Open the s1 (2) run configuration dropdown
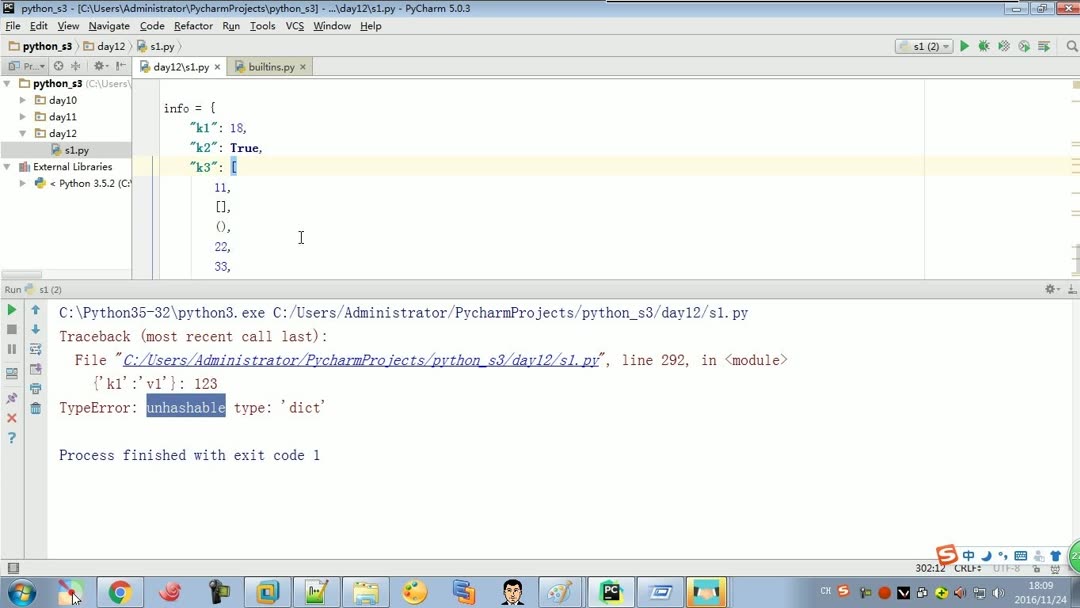This screenshot has height=608, width=1080. pyautogui.click(x=946, y=46)
